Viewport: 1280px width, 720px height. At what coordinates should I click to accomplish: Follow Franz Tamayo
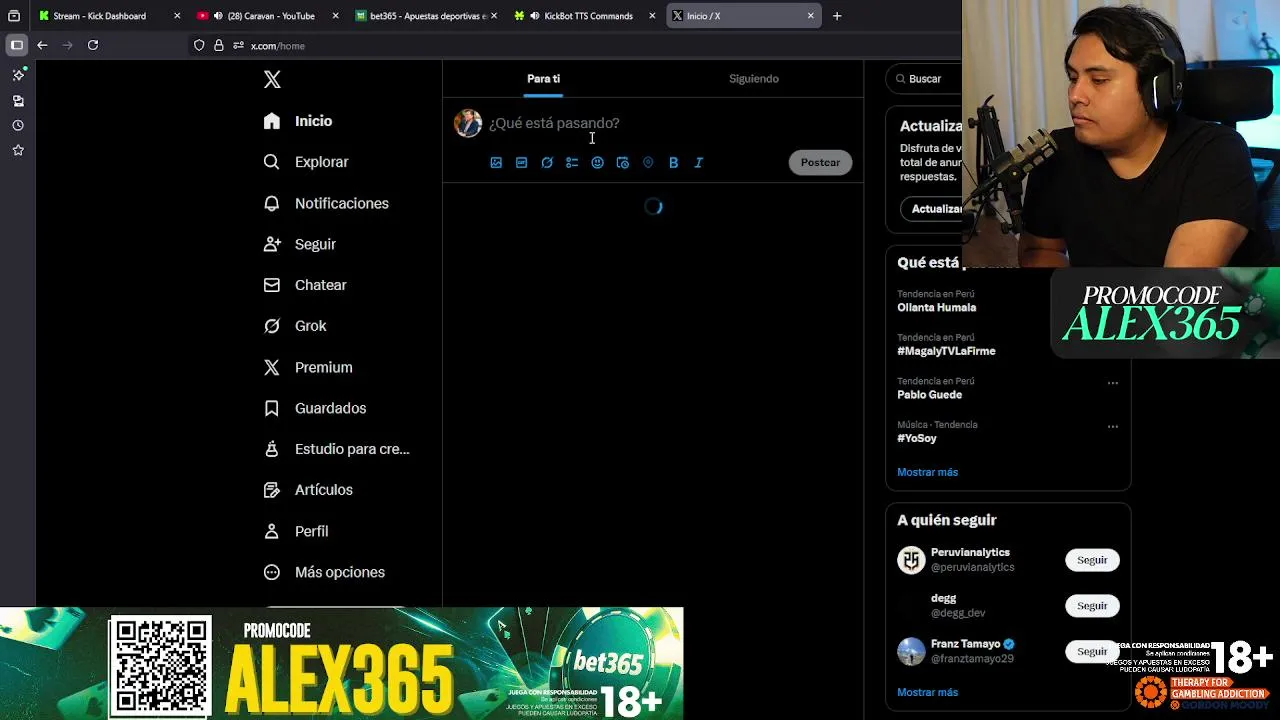point(1092,651)
